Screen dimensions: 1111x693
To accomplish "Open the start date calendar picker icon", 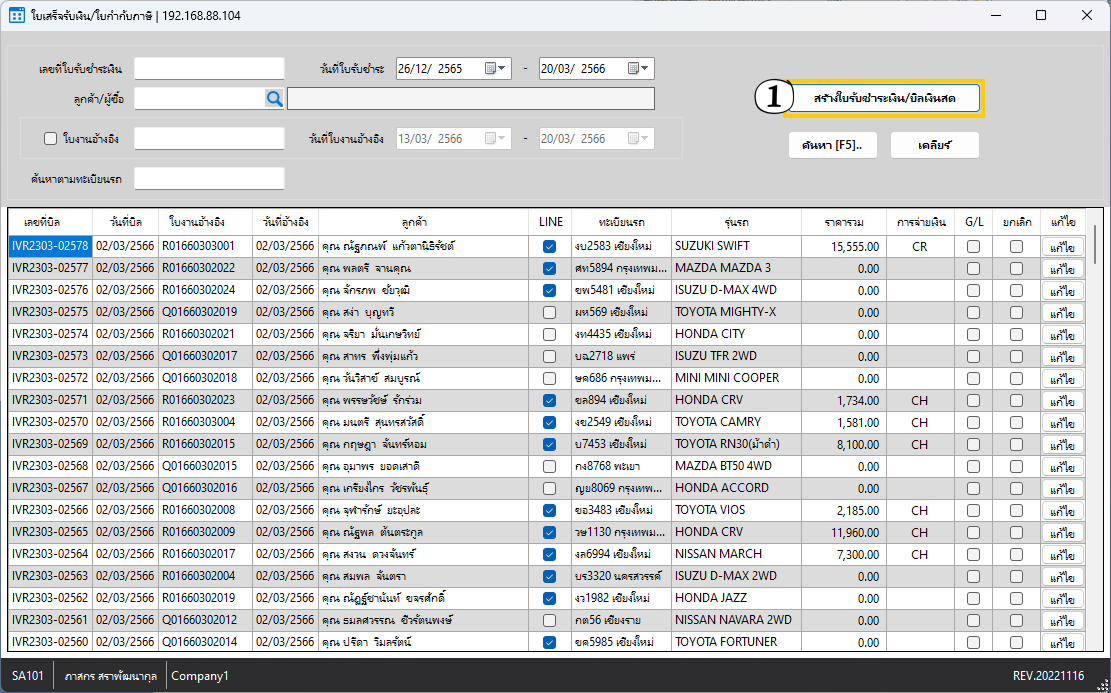I will (x=491, y=69).
